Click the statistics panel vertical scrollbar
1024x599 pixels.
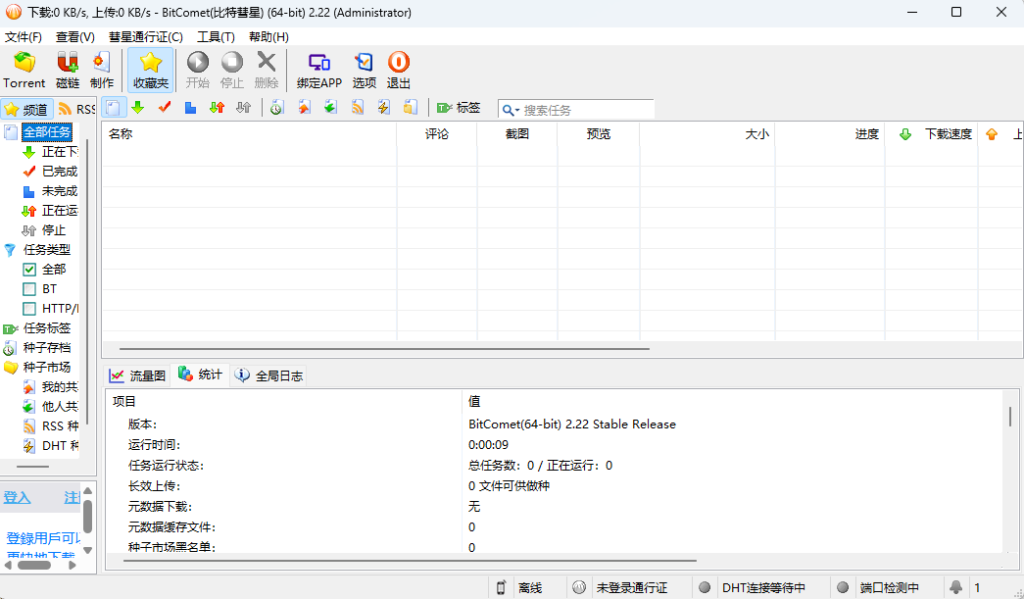click(1010, 416)
